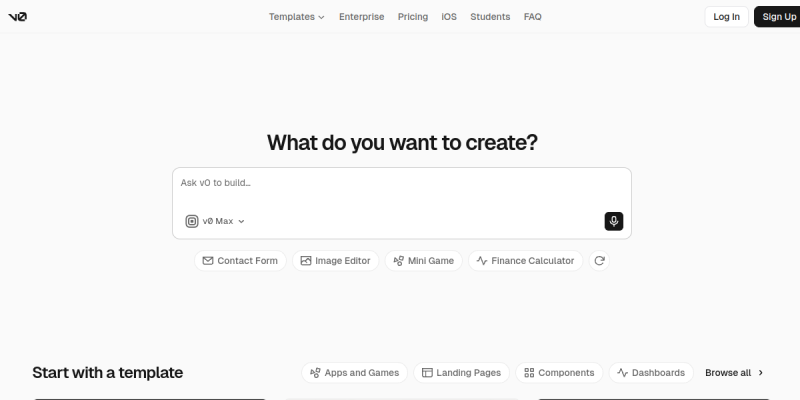Pick the Mini Game suggestion chip
Image resolution: width=800 pixels, height=400 pixels.
click(x=423, y=261)
